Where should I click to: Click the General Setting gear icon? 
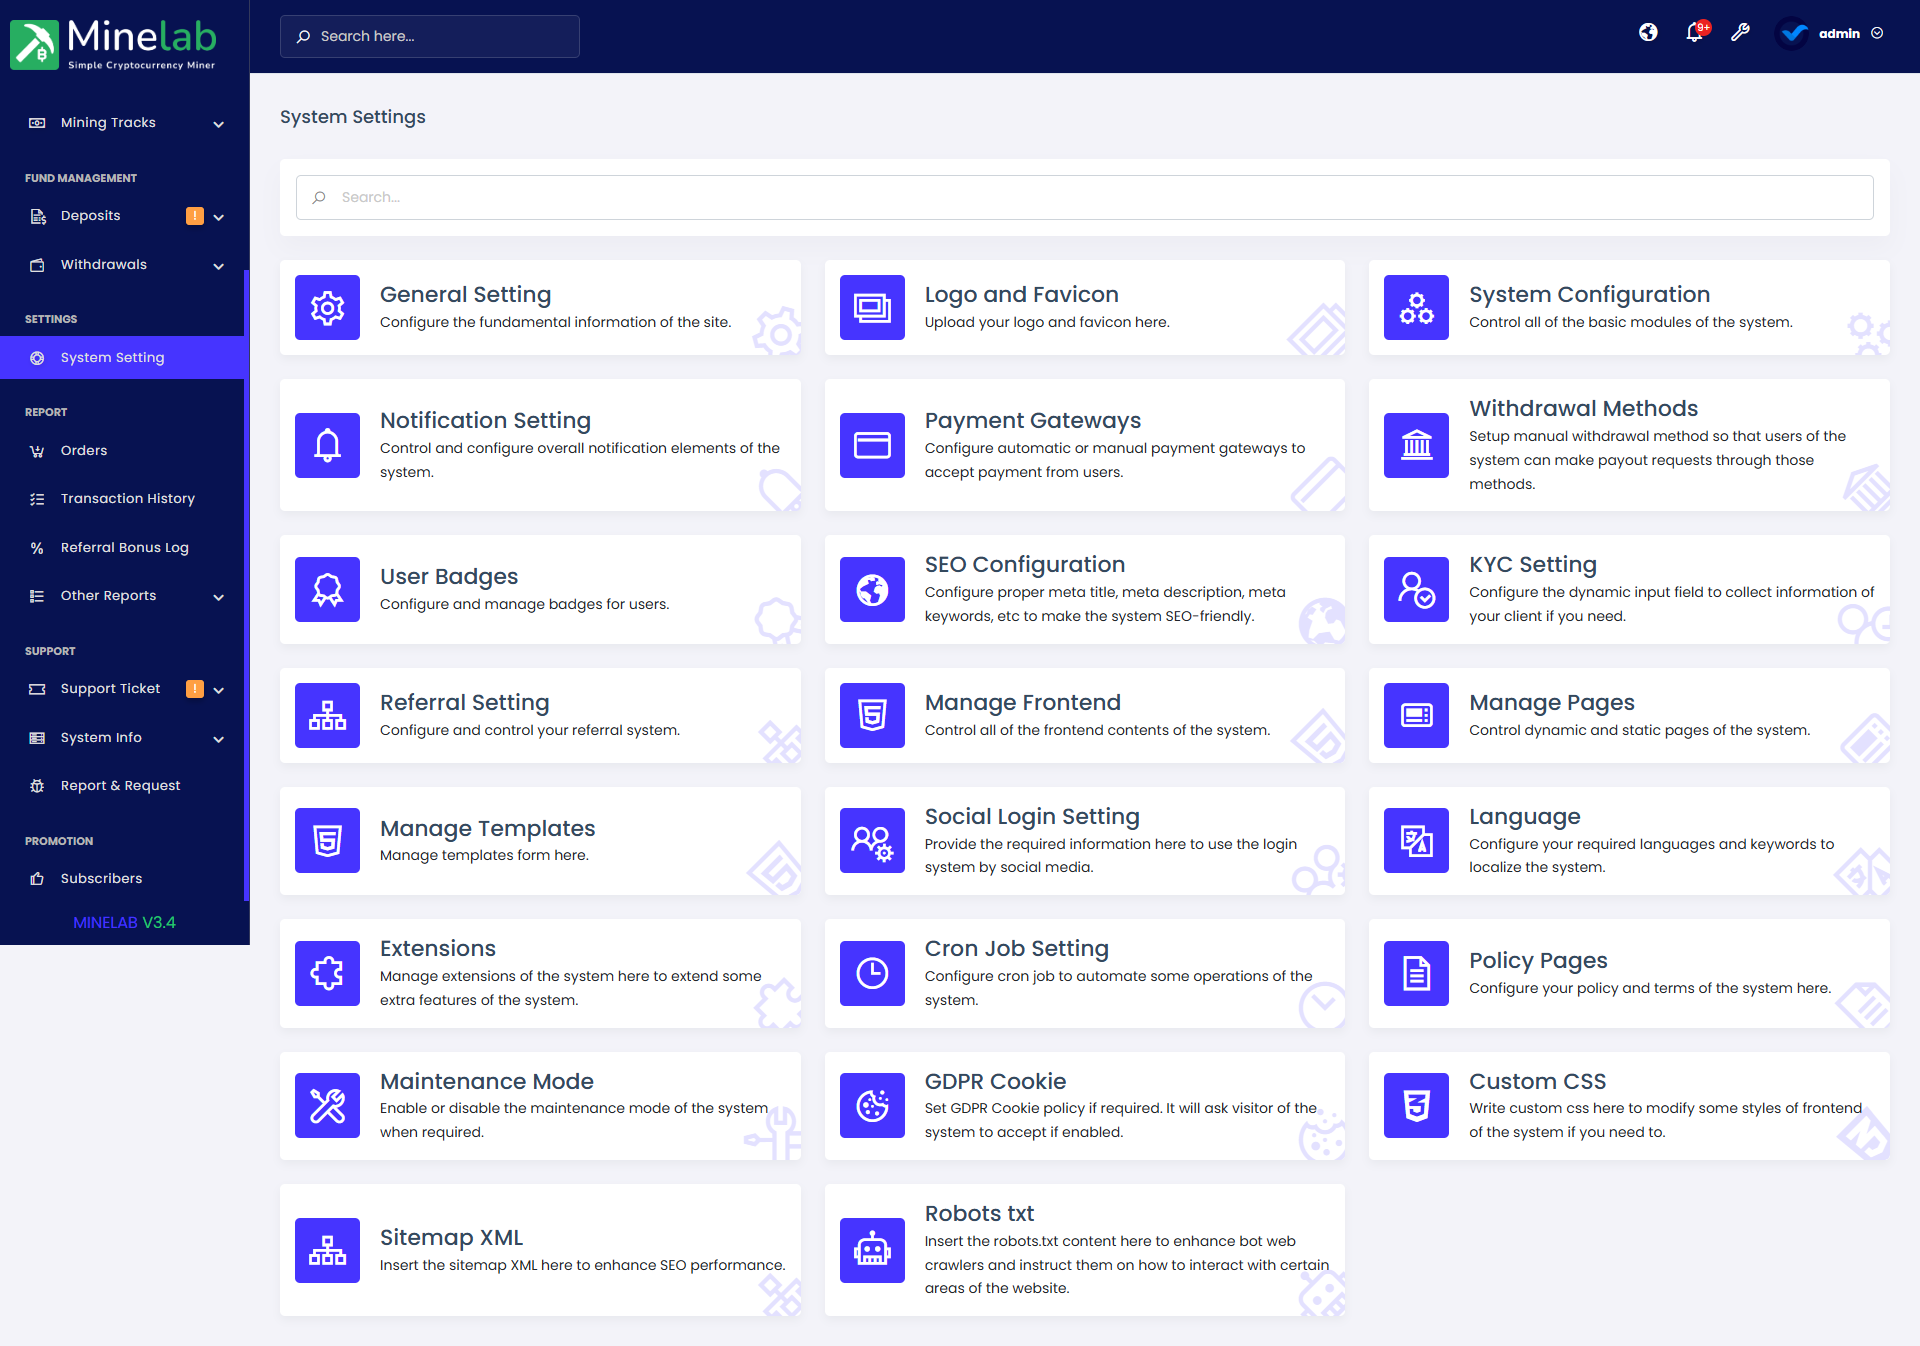[x=327, y=308]
